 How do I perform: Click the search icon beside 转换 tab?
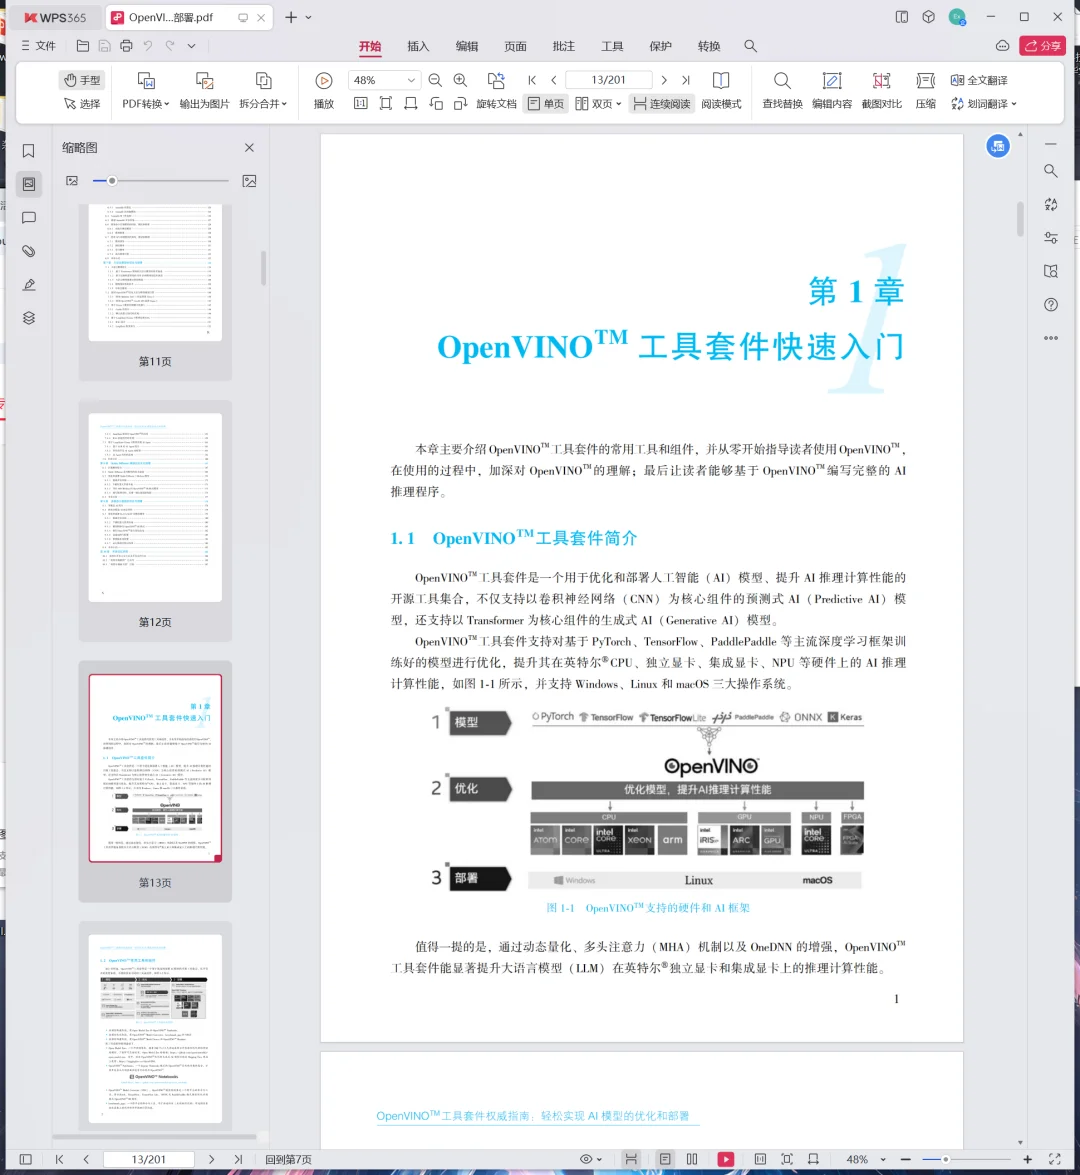750,46
